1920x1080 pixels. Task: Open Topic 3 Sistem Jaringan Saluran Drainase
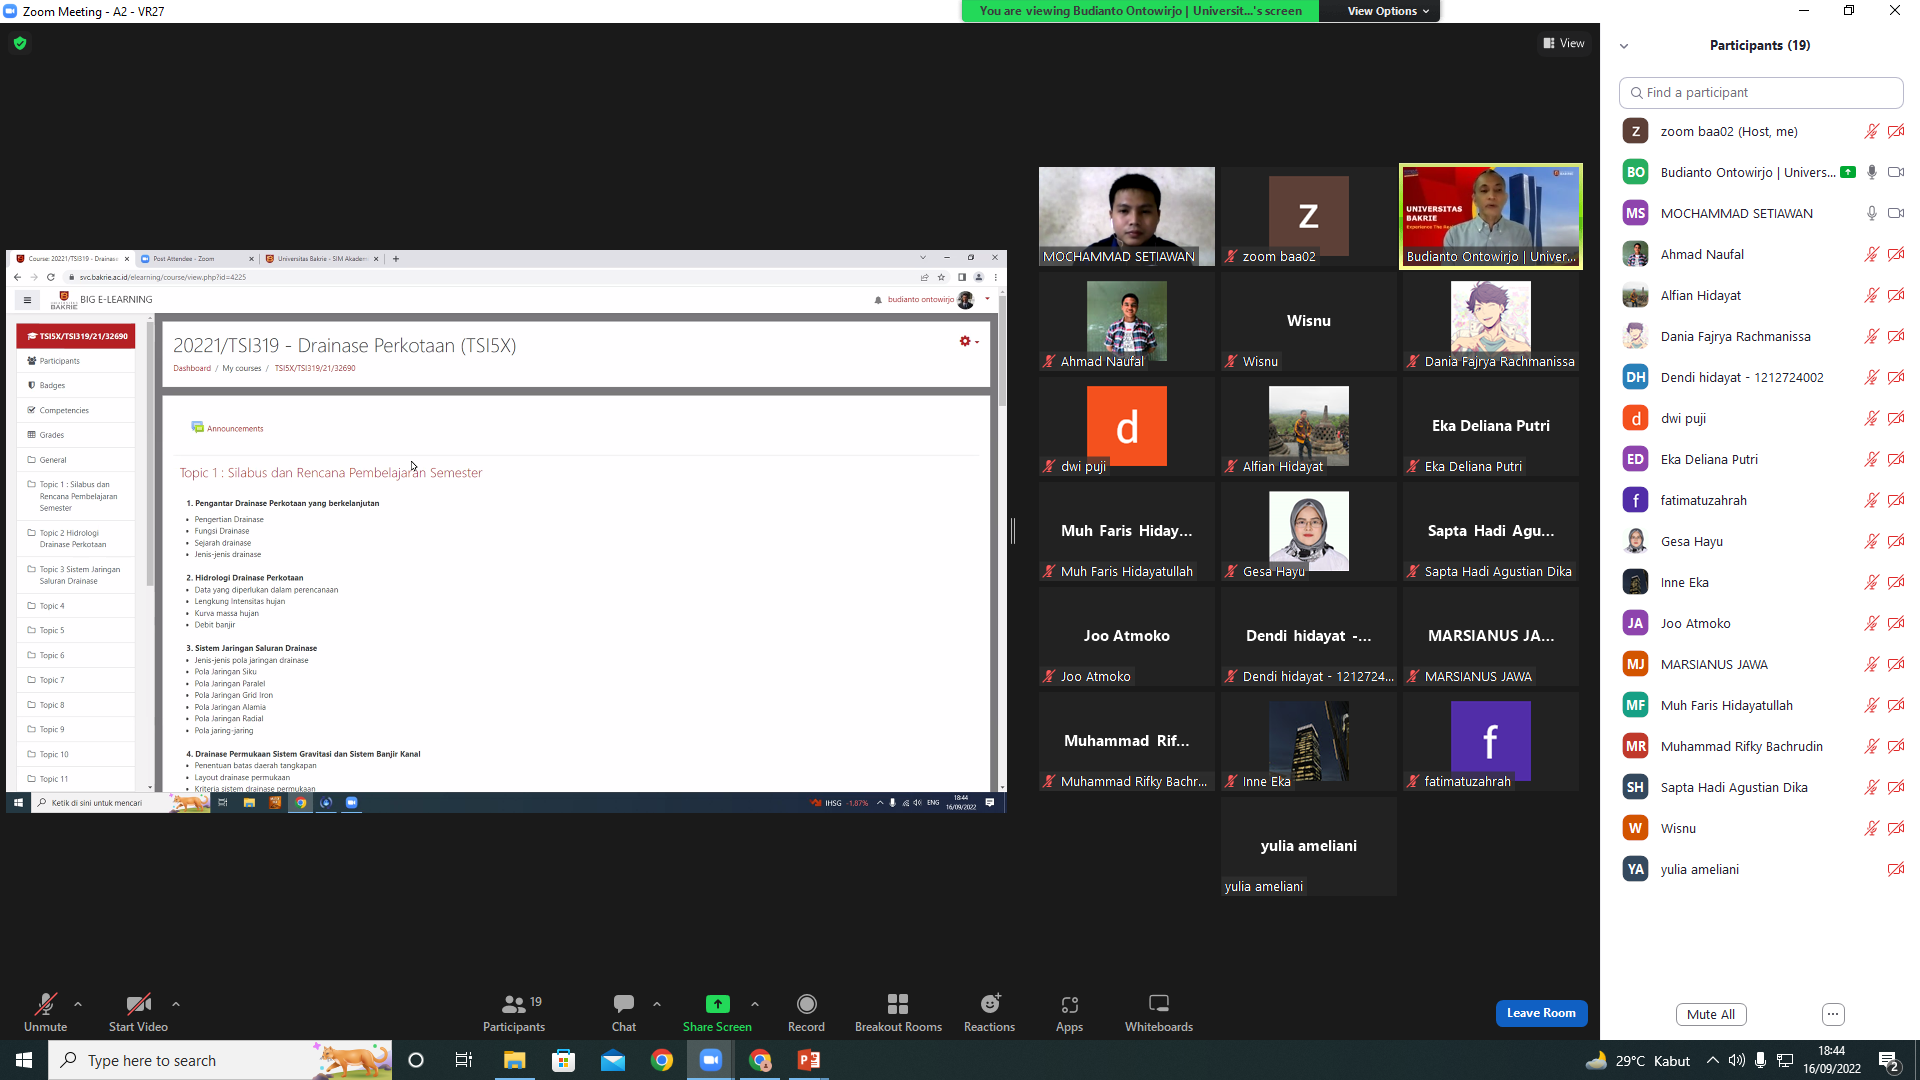coord(76,575)
